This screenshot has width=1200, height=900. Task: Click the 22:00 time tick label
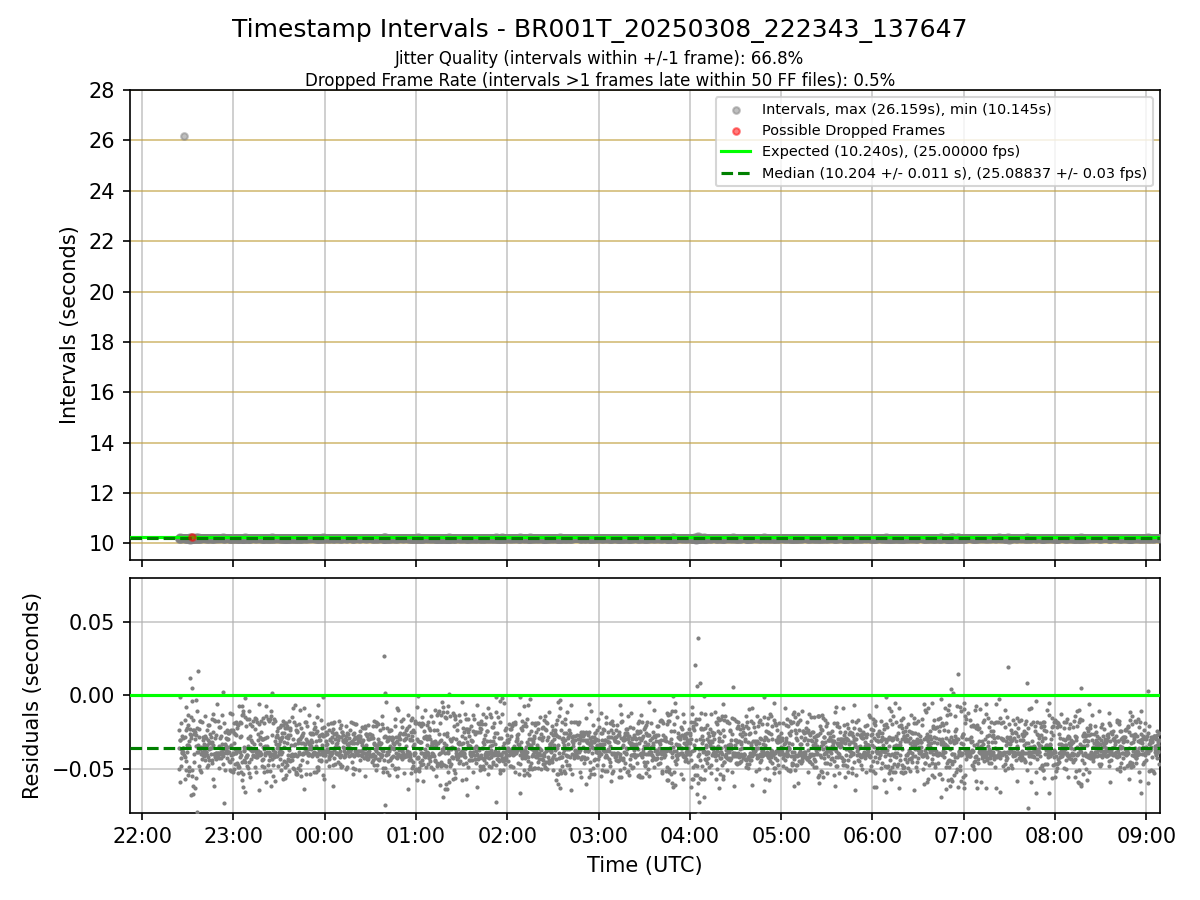point(142,835)
